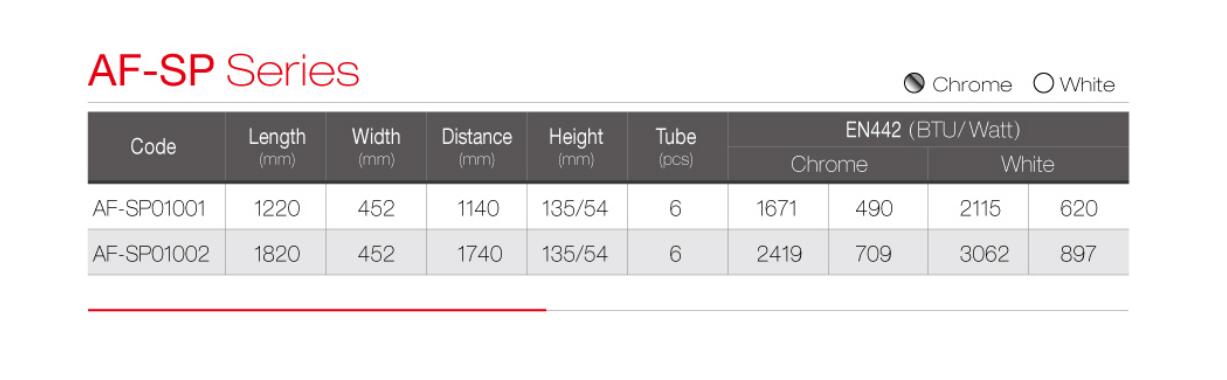Click the Distance (mm) column header
The width and height of the screenshot is (1227, 380).
[477, 147]
